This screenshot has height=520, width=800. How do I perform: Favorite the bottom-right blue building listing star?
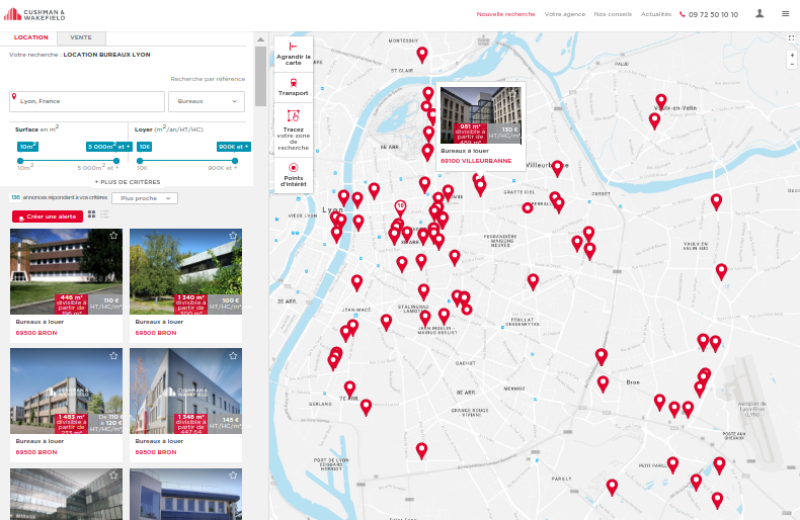[x=233, y=475]
